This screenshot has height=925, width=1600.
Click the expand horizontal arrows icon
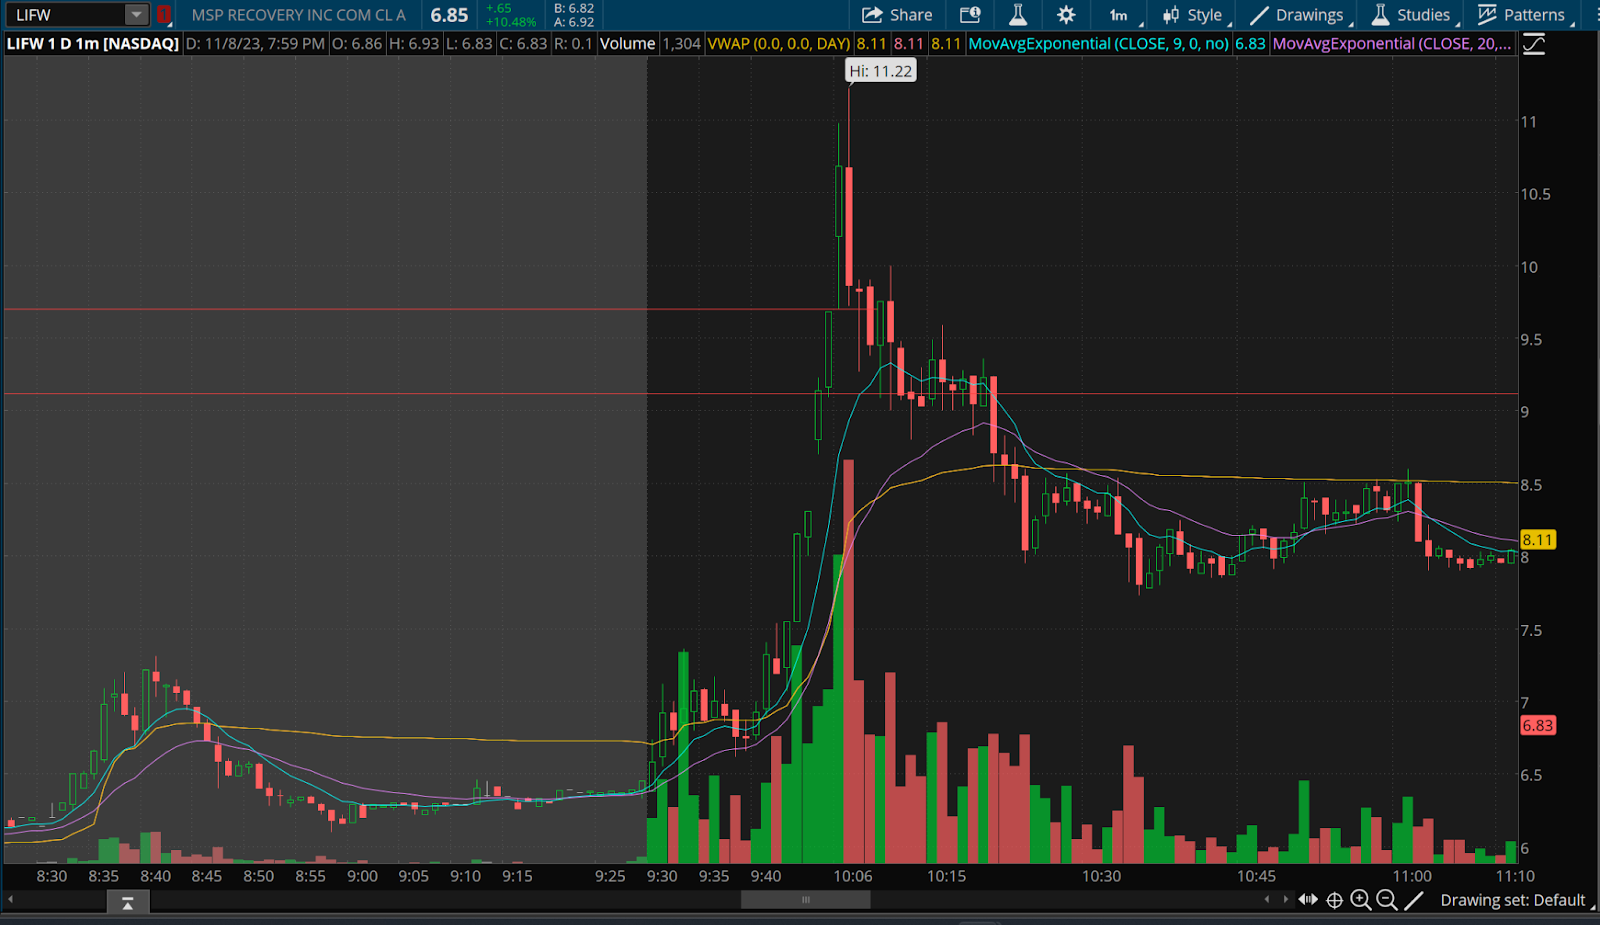(x=1308, y=900)
